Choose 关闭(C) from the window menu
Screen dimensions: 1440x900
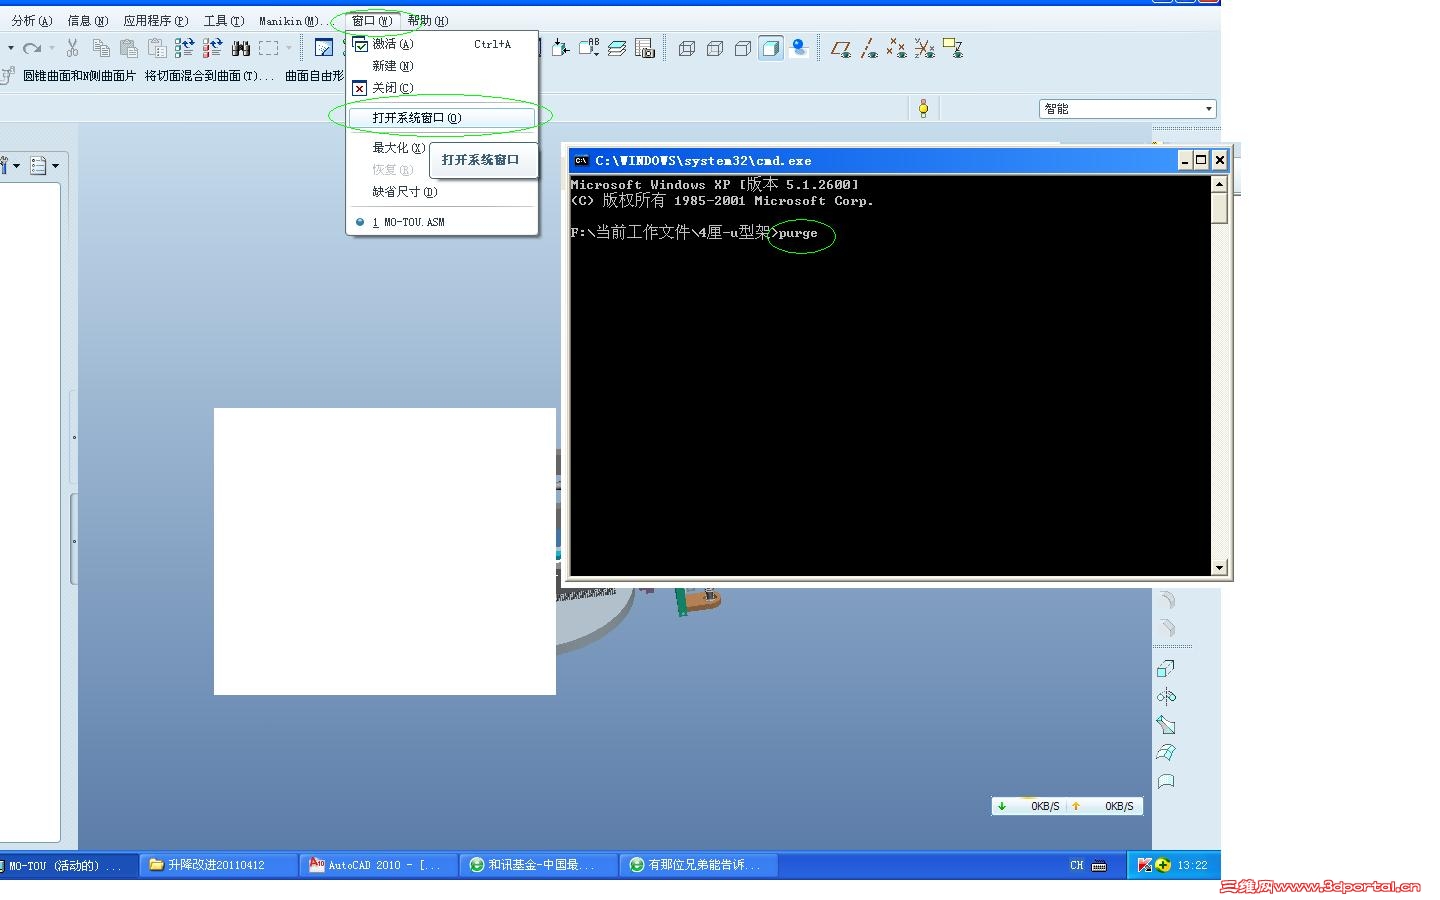click(x=442, y=88)
